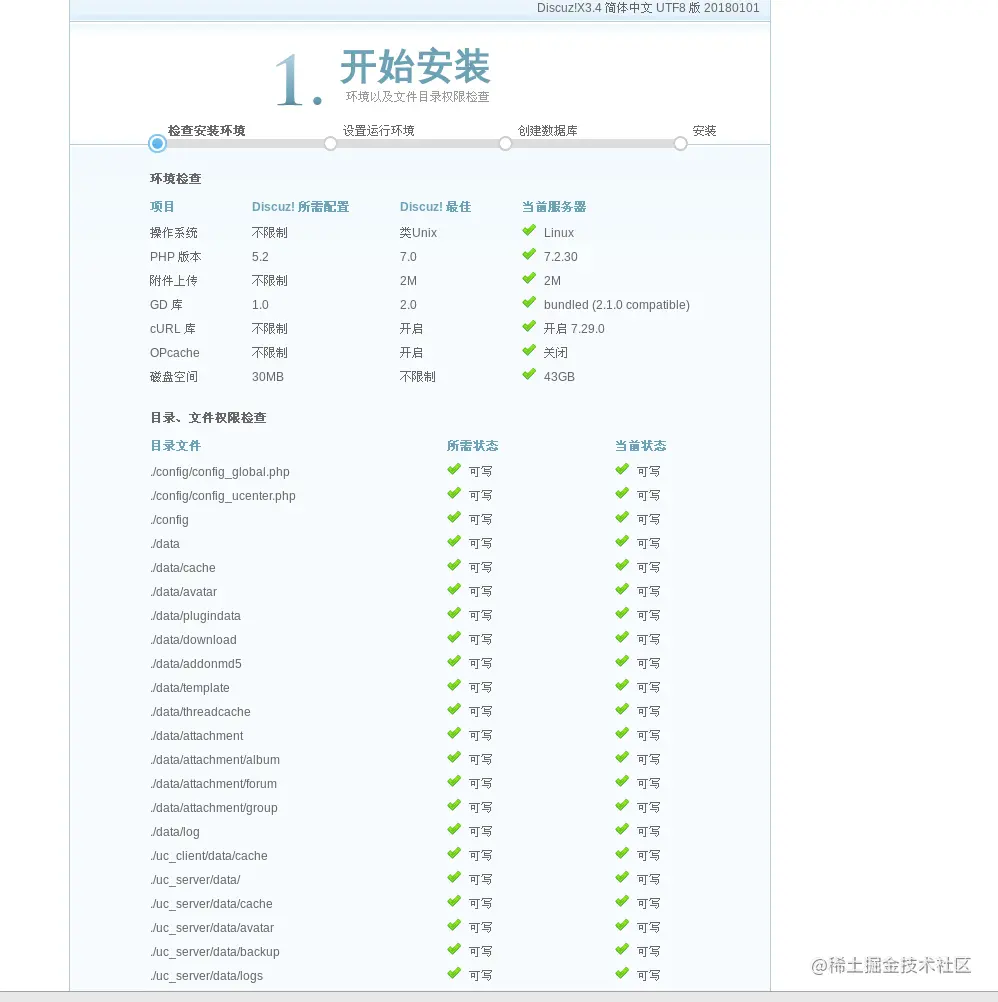The height and width of the screenshot is (1002, 998).
Task: Click the green check next to 开启 7.29.0
Action: [529, 327]
